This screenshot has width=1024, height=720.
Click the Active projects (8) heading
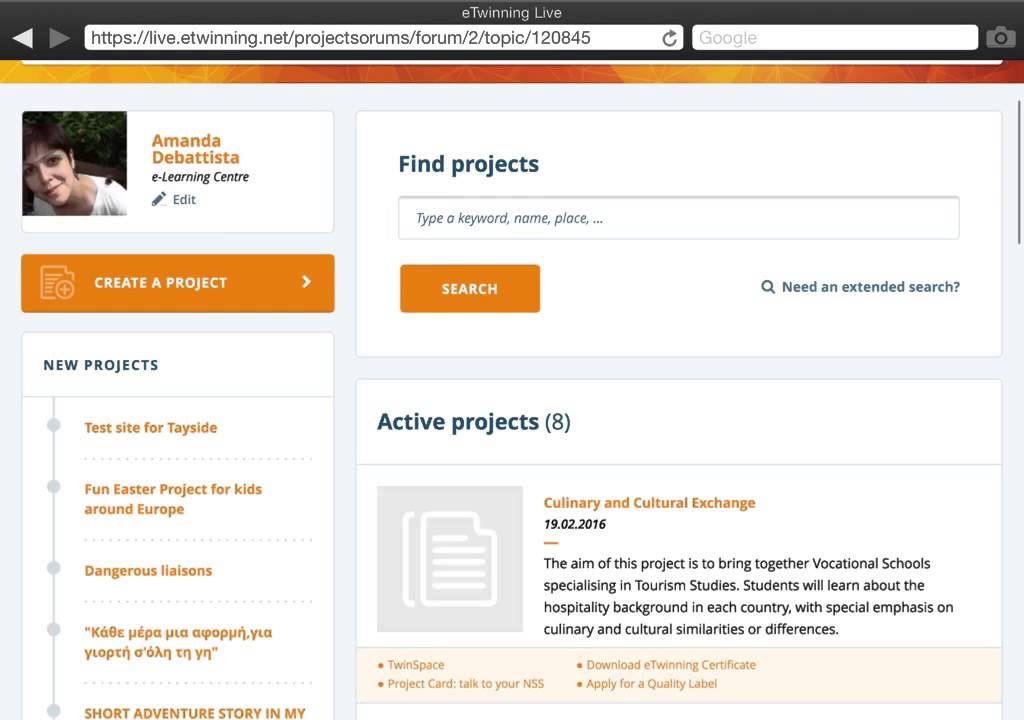pos(474,422)
